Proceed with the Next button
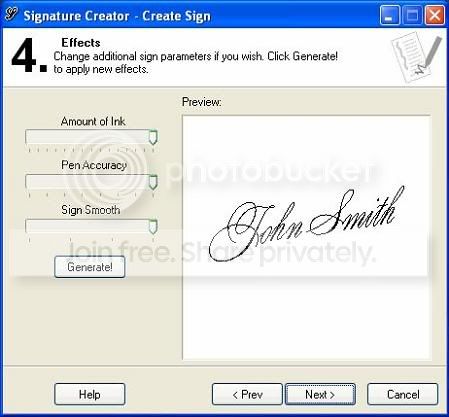449x417 pixels. pos(320,394)
